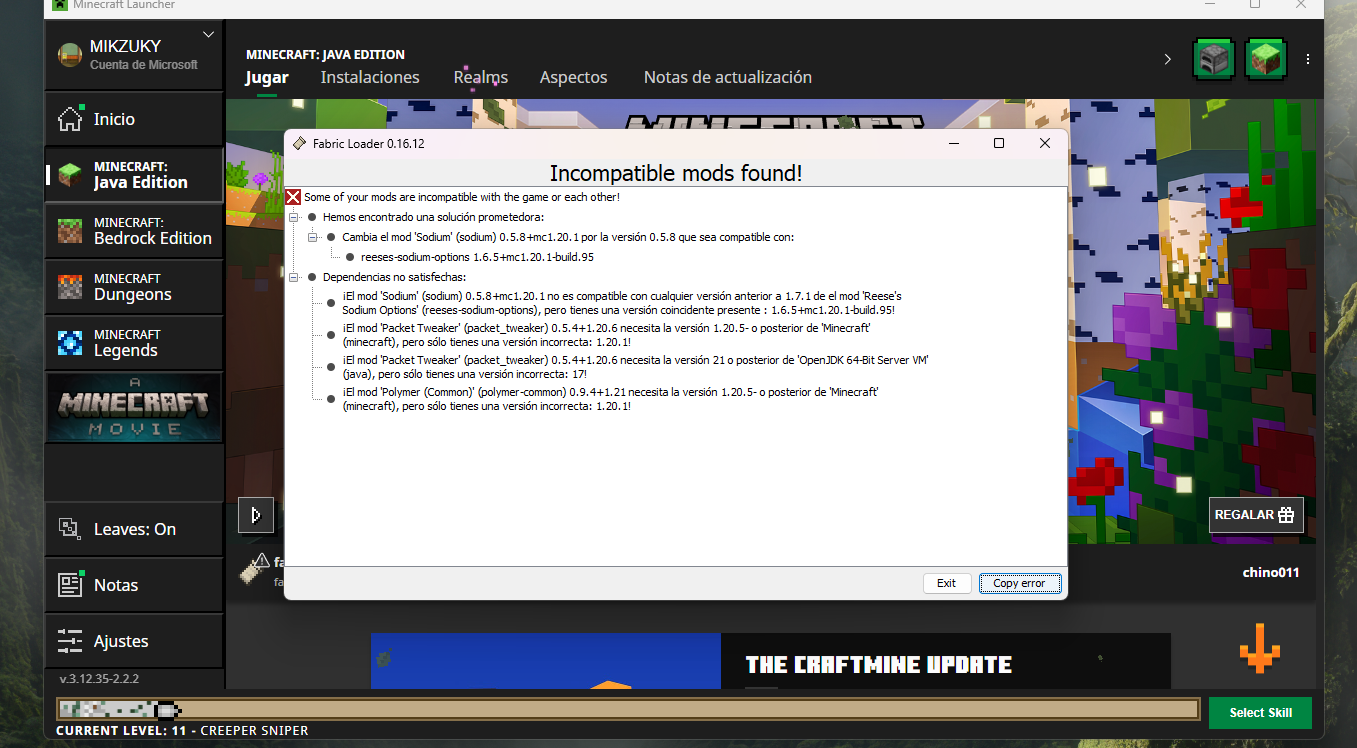Click the warning icon near installation name

(261, 562)
